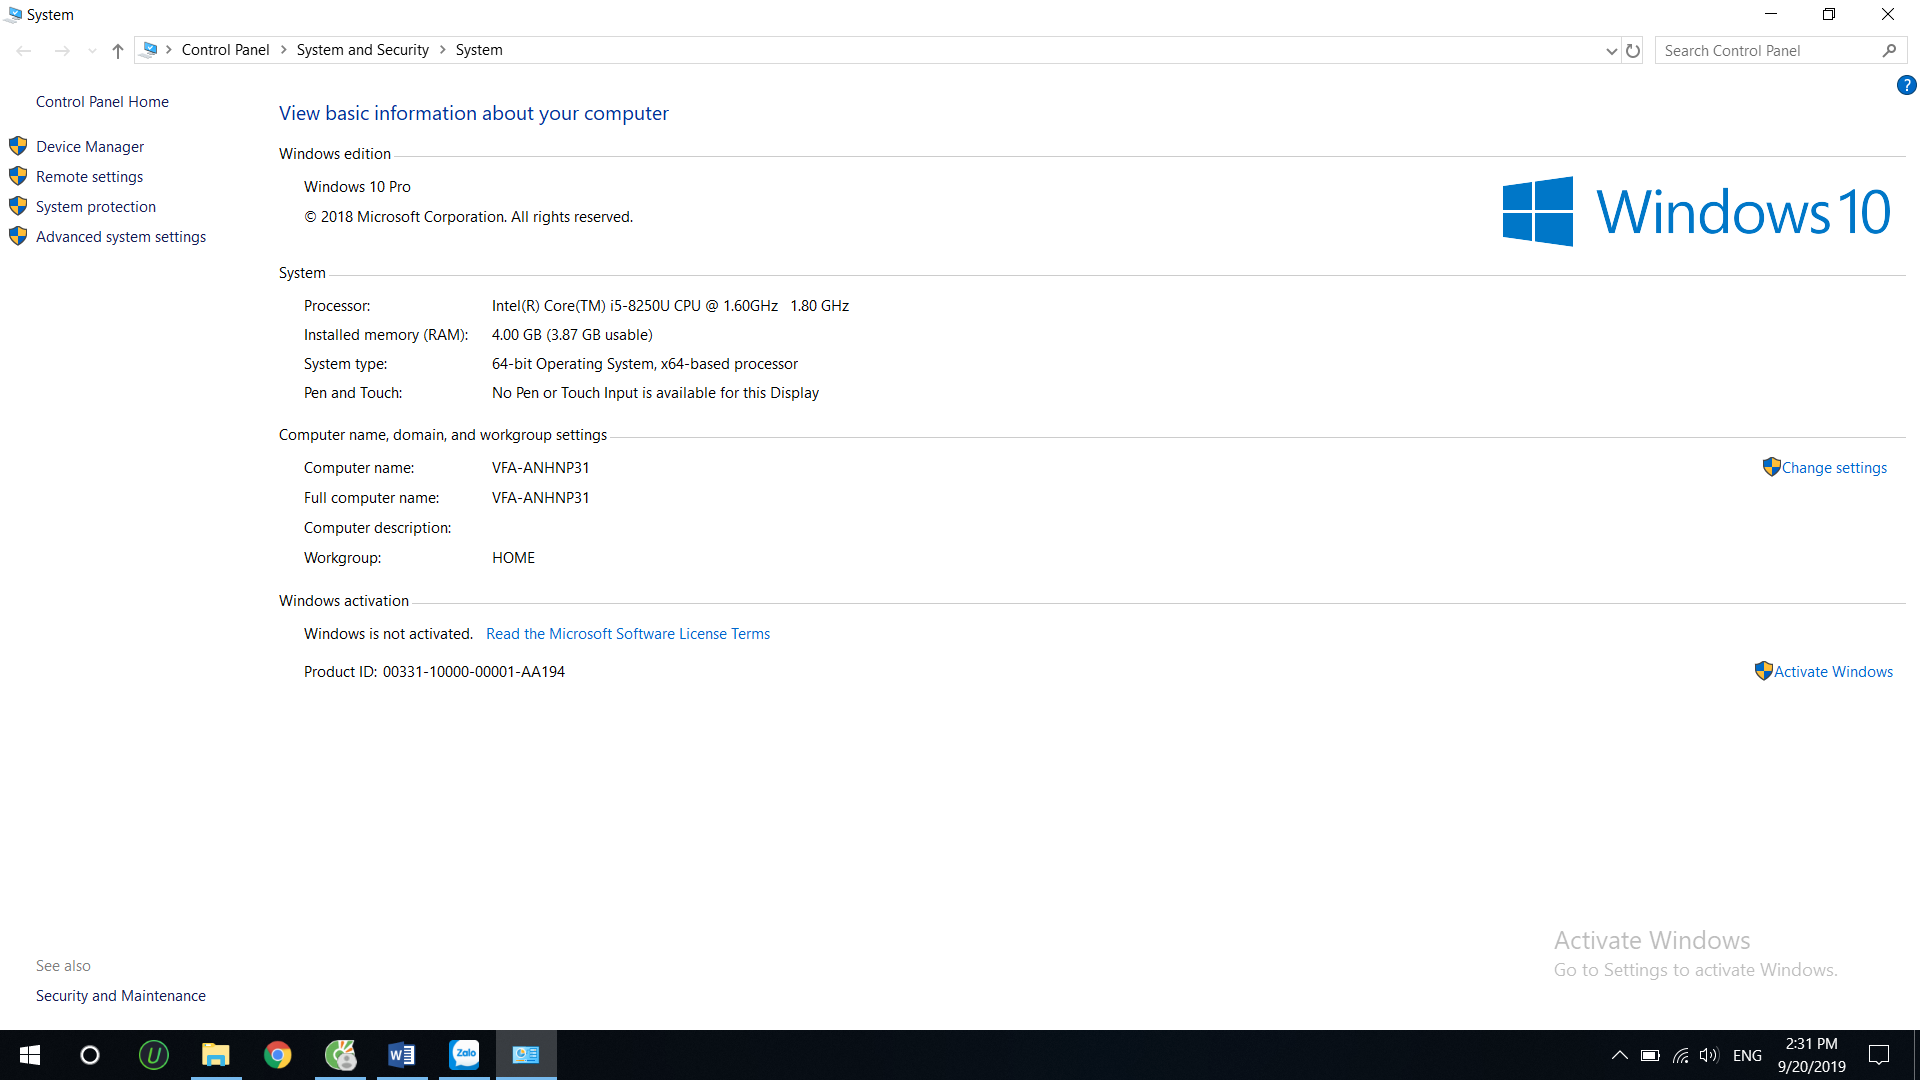Open Advanced system settings
This screenshot has width=1920, height=1080.
tap(121, 237)
